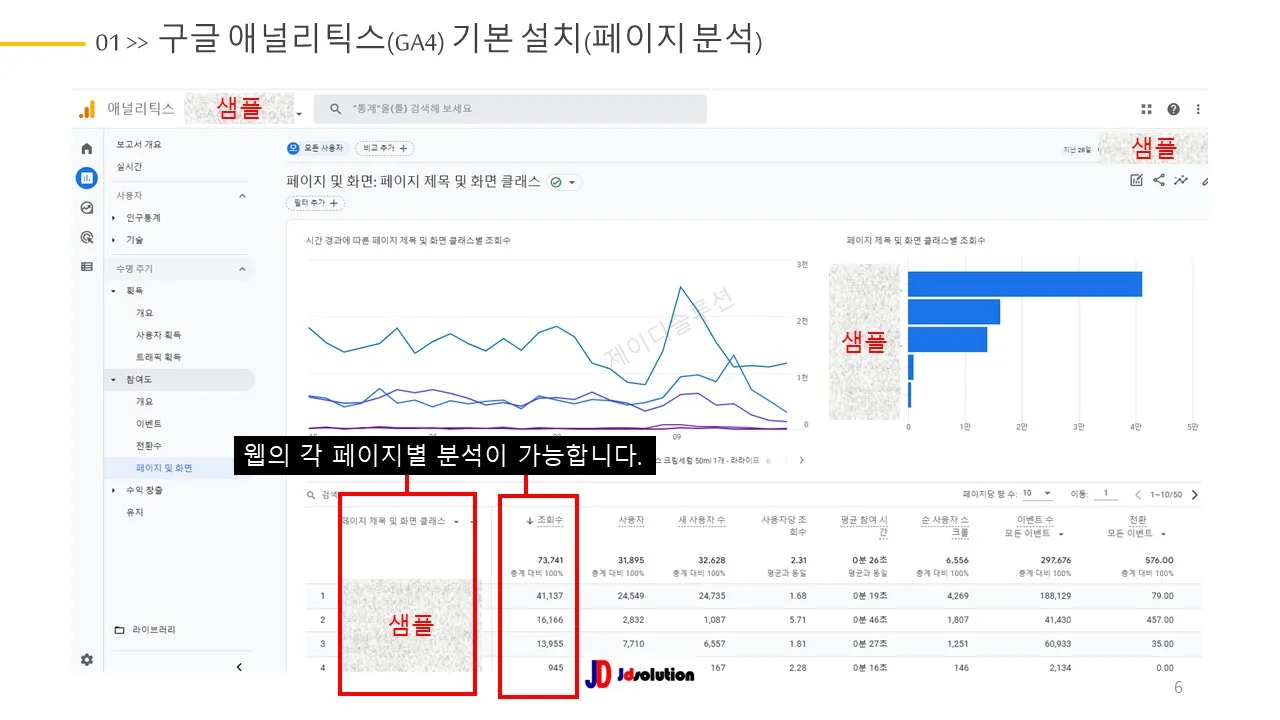This screenshot has width=1280, height=720.
Task: Open the Explore icon in left rail
Action: (87, 208)
